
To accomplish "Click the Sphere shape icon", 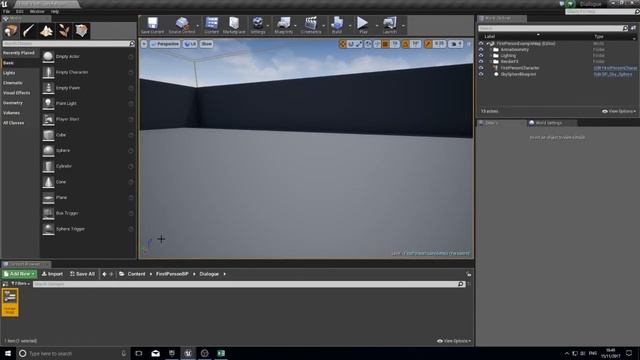I will (48, 150).
